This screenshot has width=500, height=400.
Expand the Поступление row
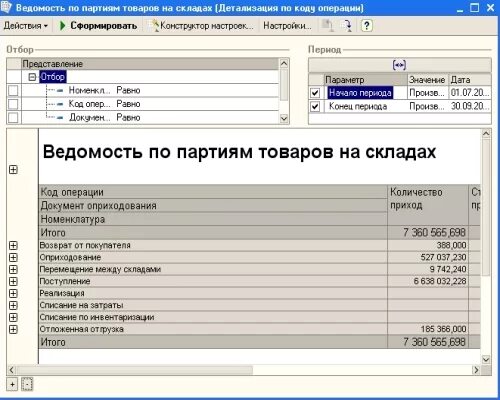[13, 282]
